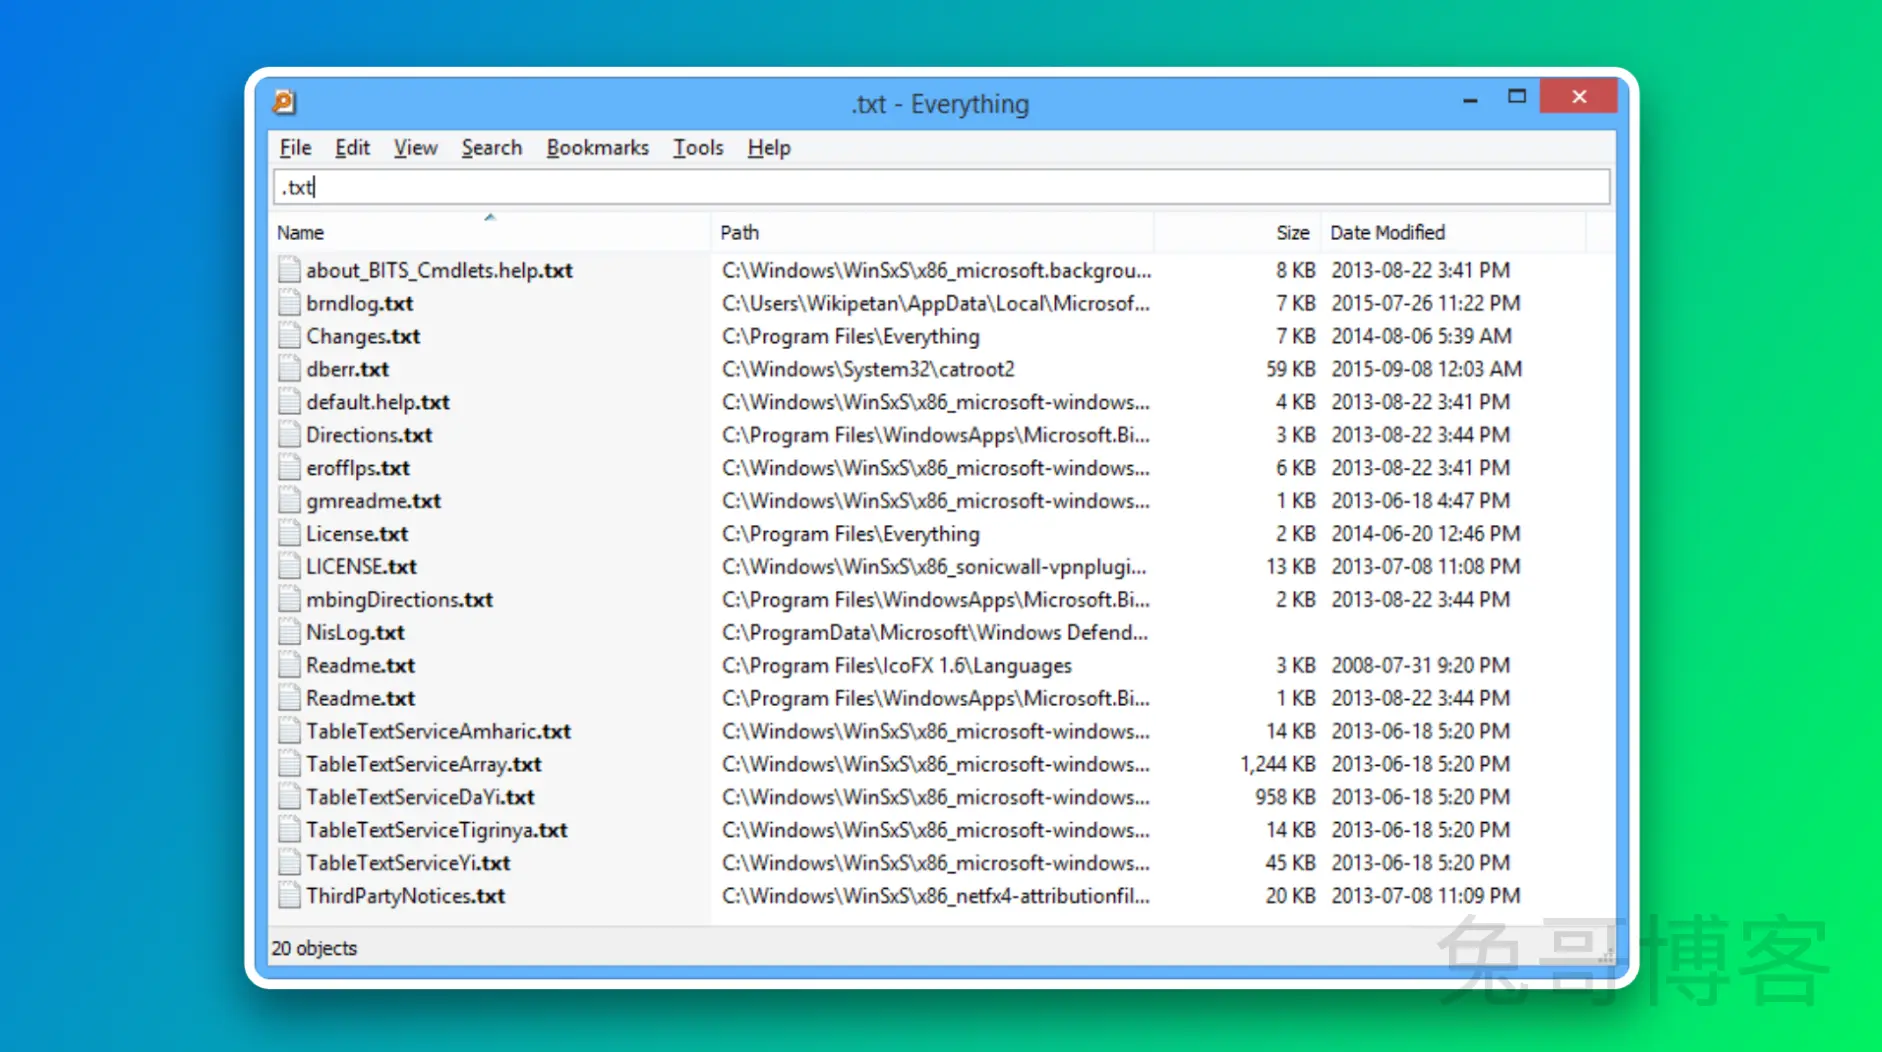Click date 2015-09-08 12:03 AM
The width and height of the screenshot is (1882, 1052).
[1426, 369]
